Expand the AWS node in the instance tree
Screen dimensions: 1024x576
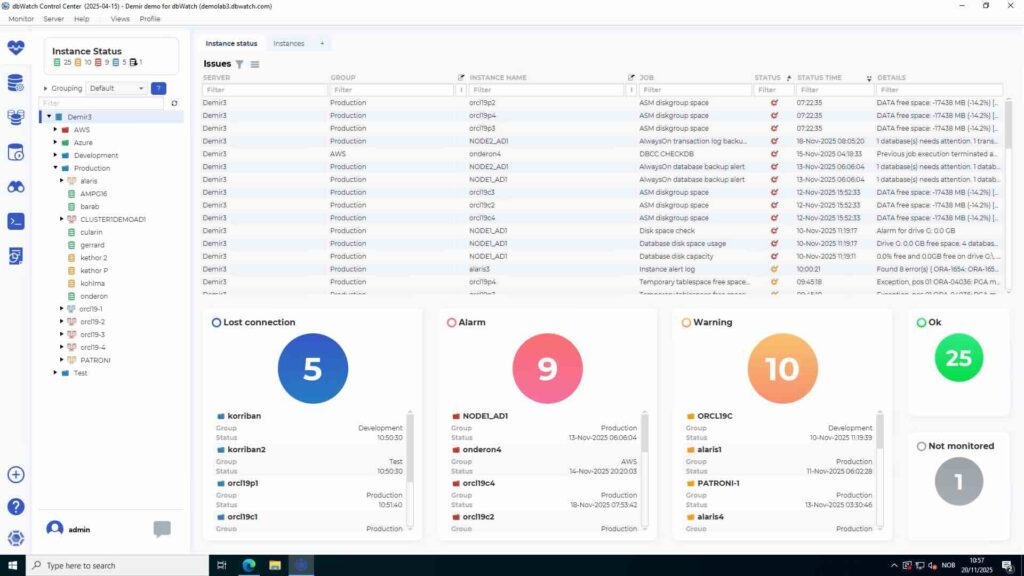57,128
